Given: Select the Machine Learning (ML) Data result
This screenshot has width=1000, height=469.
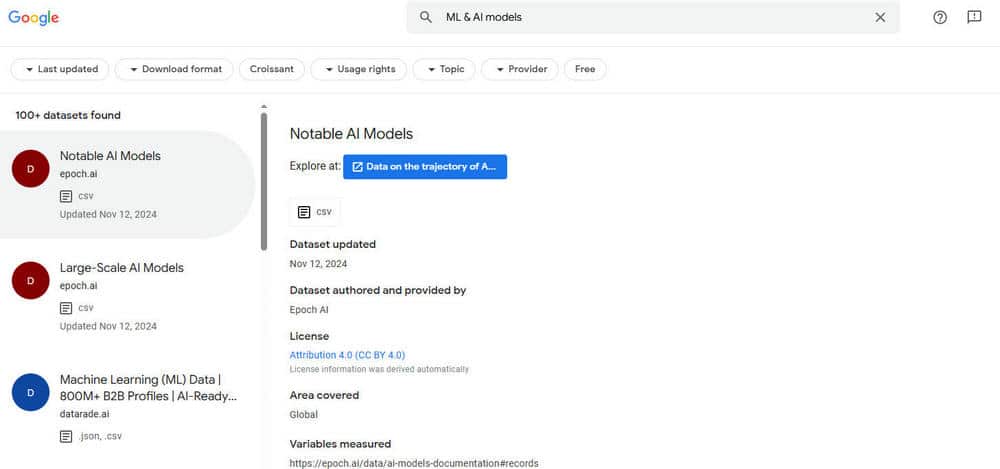Looking at the screenshot, I should 128,408.
